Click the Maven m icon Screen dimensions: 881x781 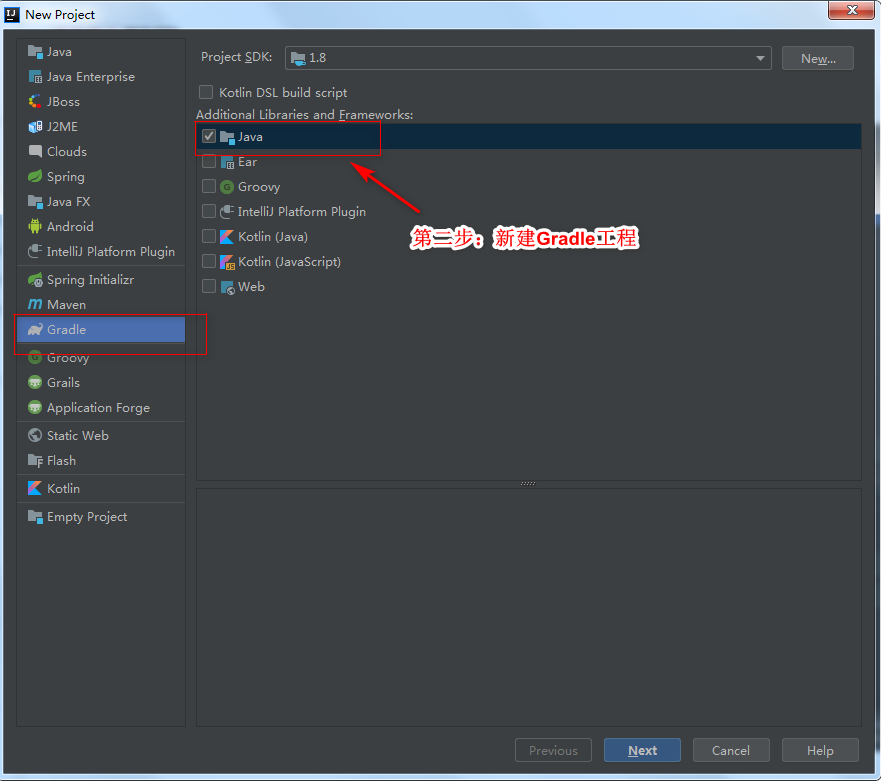coord(35,305)
